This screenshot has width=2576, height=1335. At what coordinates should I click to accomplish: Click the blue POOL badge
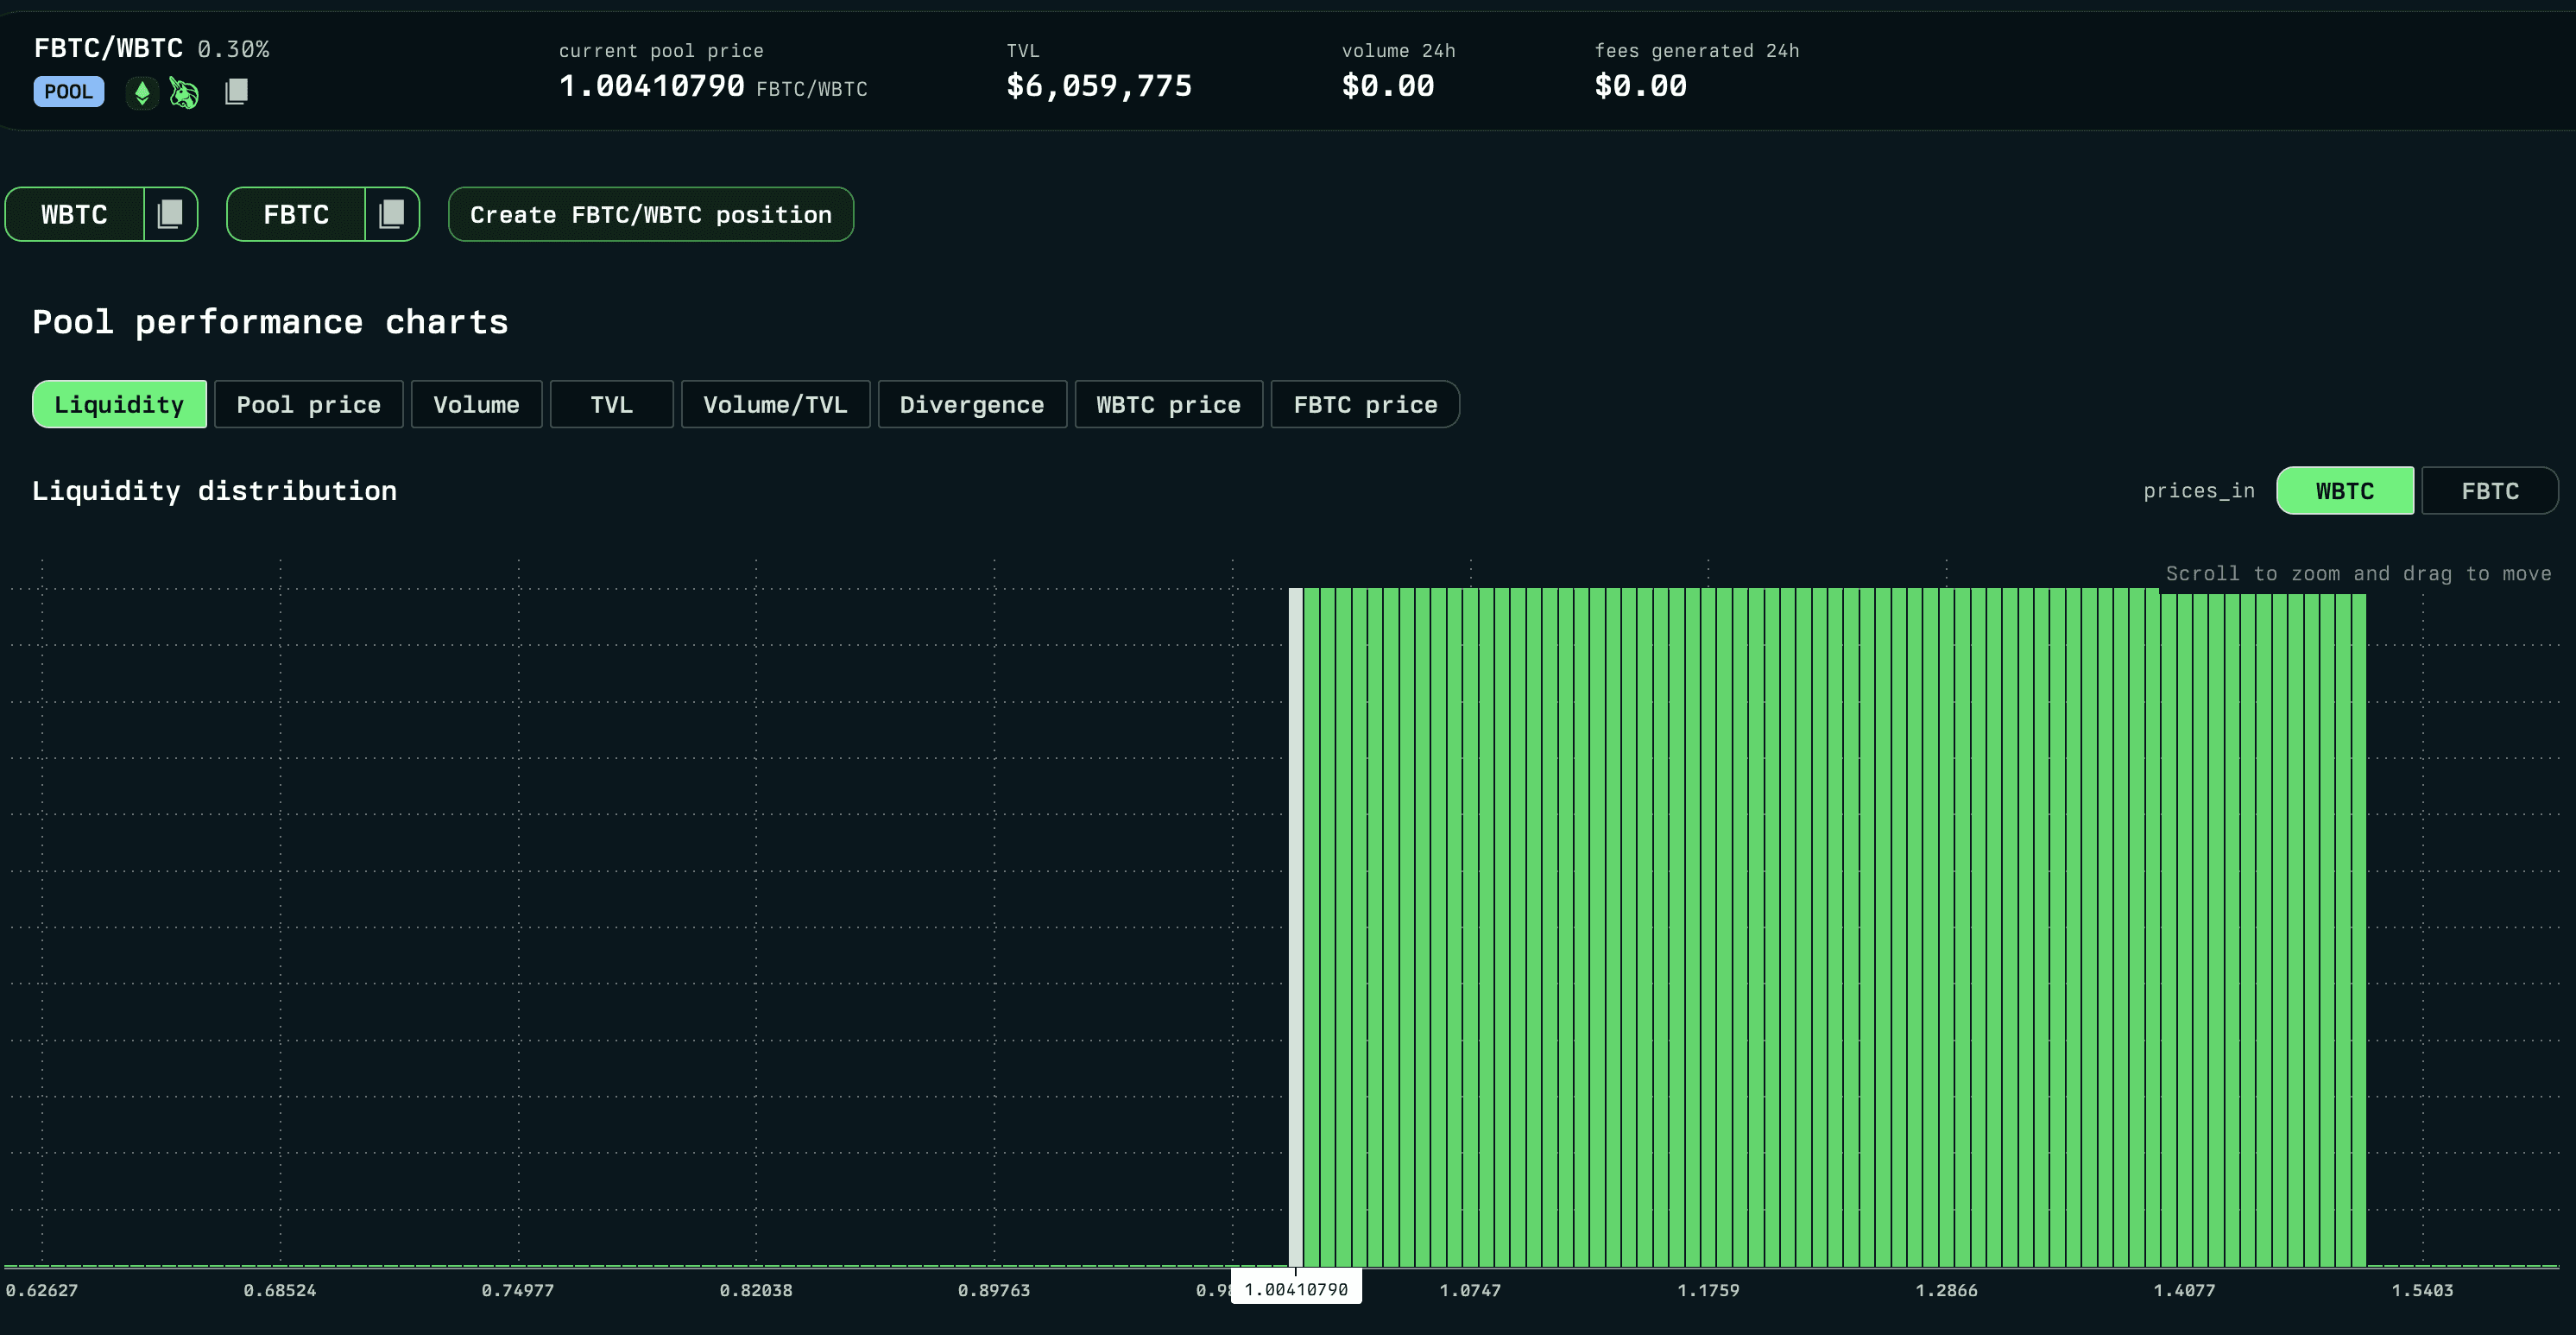[x=68, y=92]
